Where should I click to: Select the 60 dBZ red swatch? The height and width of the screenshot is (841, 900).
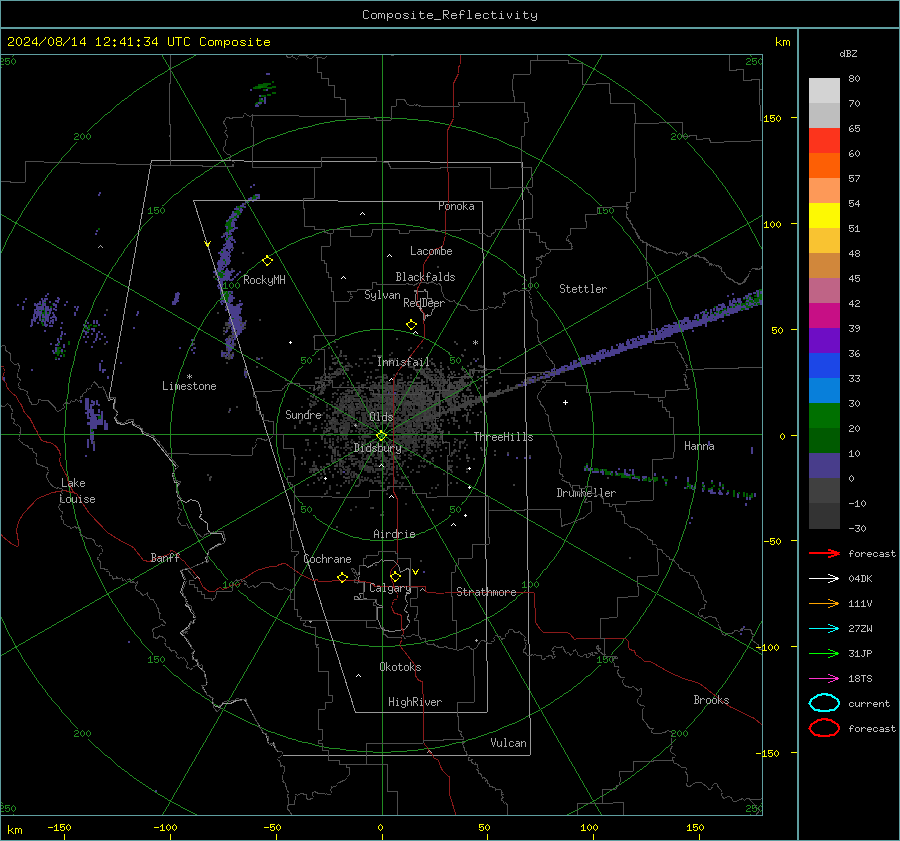coord(824,141)
